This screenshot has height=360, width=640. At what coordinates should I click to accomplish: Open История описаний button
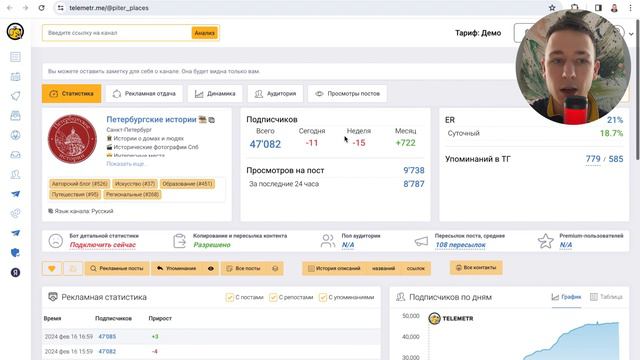pos(334,269)
